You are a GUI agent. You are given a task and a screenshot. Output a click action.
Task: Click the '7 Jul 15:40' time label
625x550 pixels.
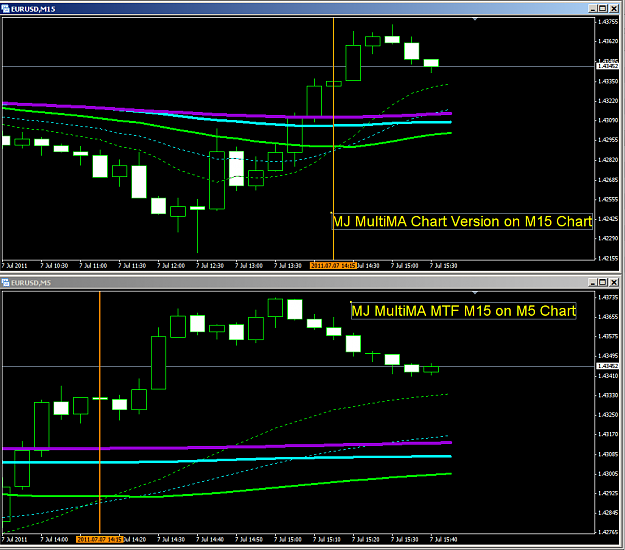444,539
